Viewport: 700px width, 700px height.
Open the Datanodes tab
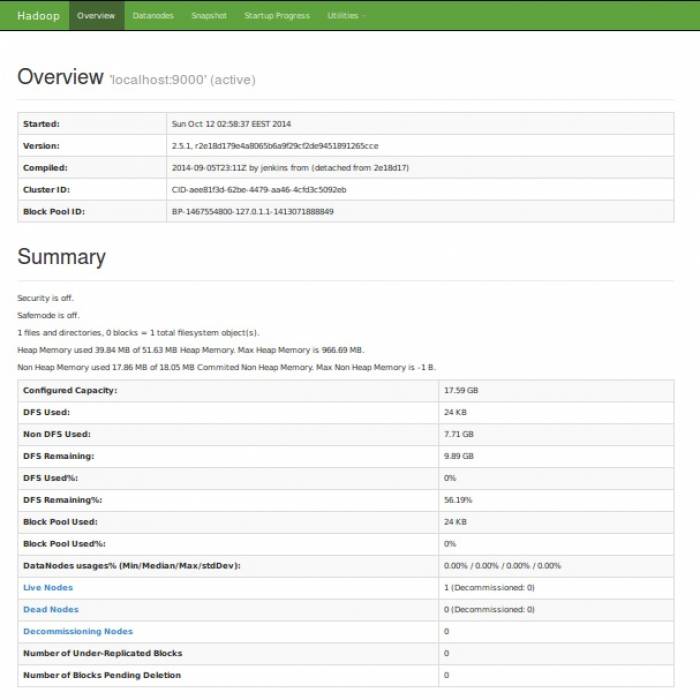click(153, 16)
